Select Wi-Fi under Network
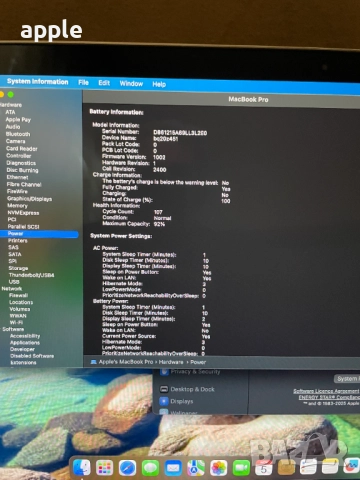 16,322
